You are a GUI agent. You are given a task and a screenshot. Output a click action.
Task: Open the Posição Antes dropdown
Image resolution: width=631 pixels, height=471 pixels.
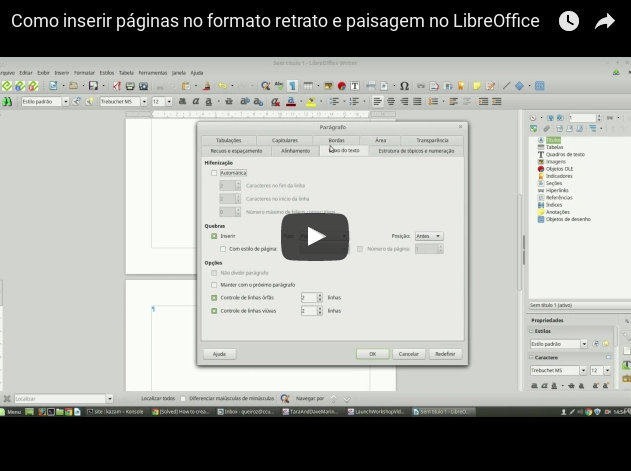[x=429, y=236]
